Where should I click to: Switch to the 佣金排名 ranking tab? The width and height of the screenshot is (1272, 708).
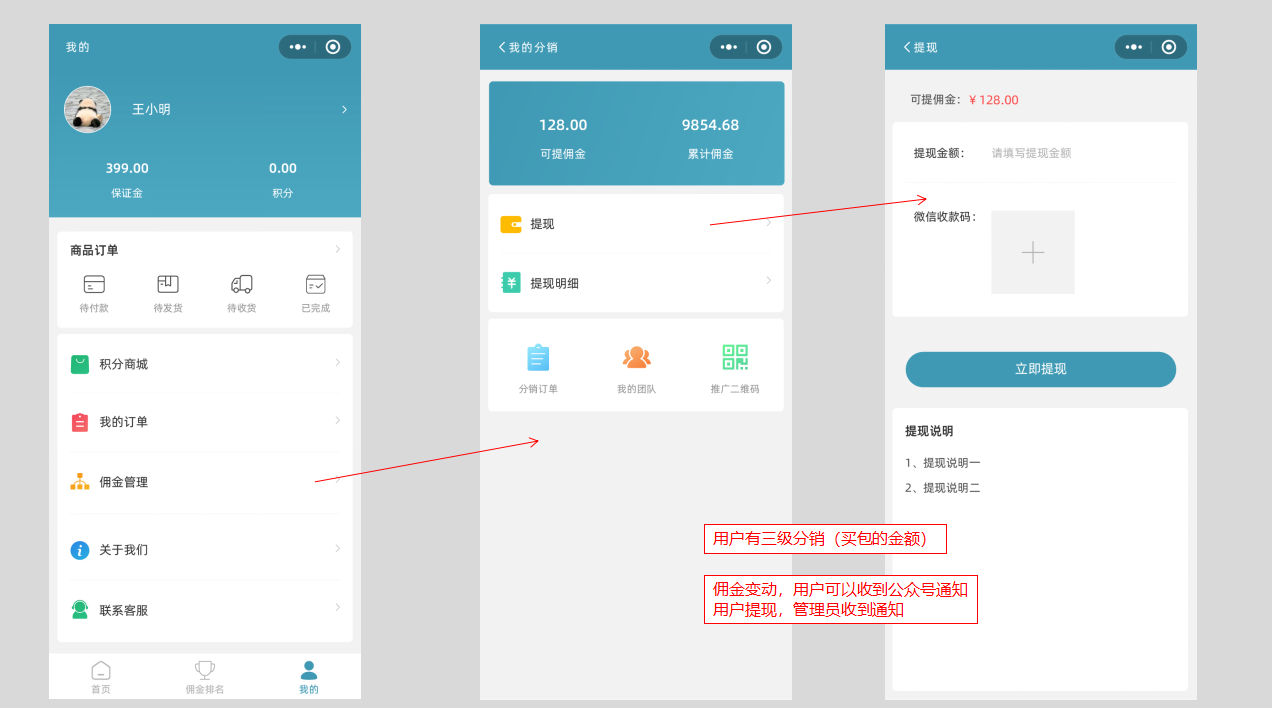pyautogui.click(x=205, y=677)
